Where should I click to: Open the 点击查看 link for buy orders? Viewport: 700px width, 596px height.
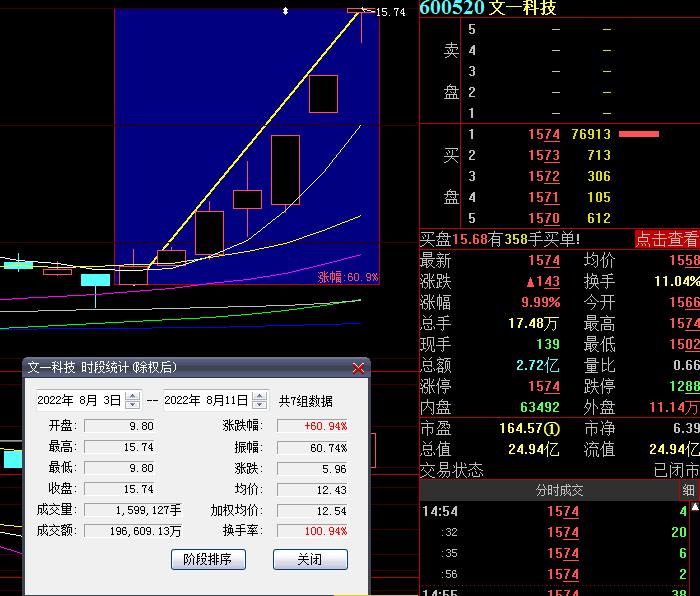pyautogui.click(x=667, y=239)
